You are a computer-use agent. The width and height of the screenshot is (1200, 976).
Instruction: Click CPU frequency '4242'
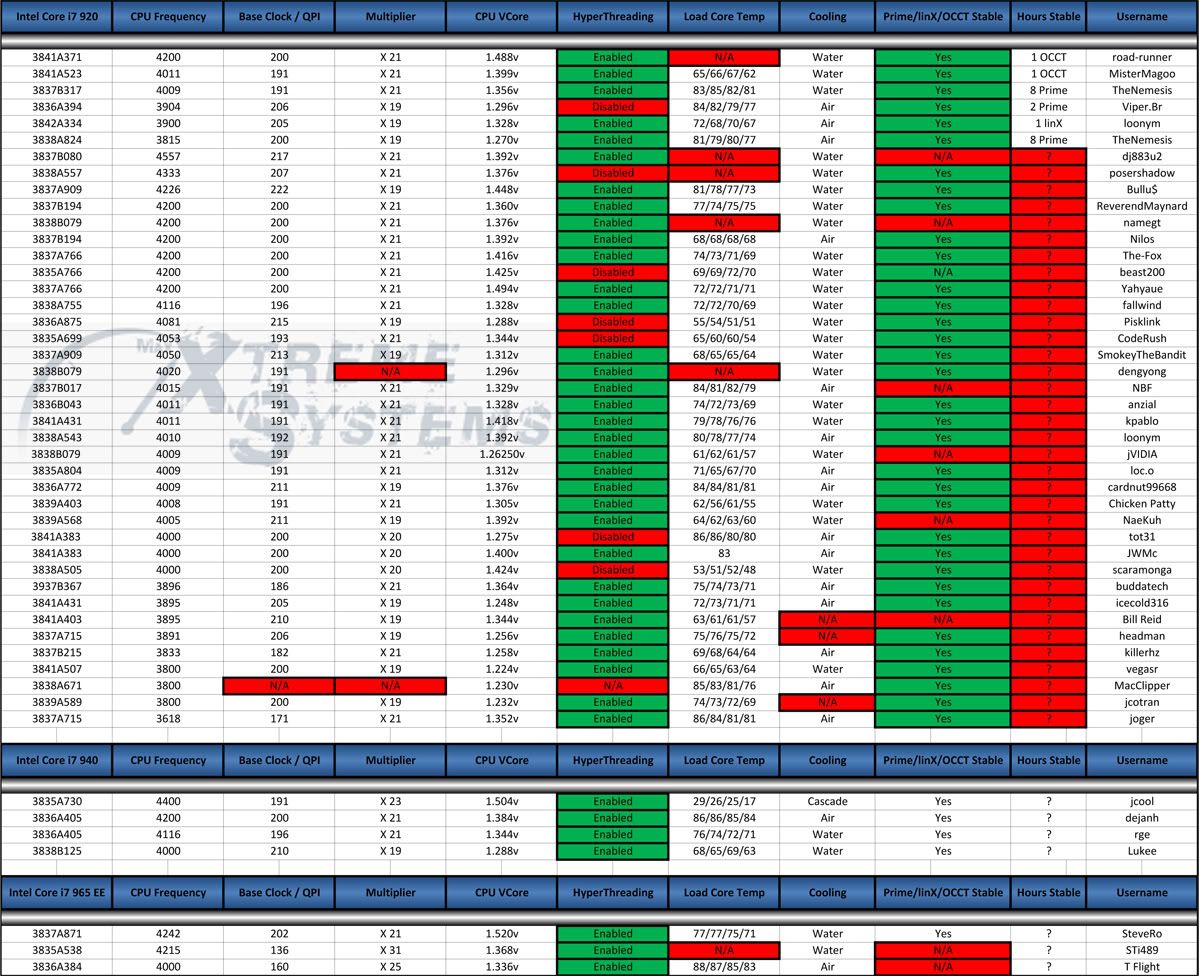(x=168, y=934)
